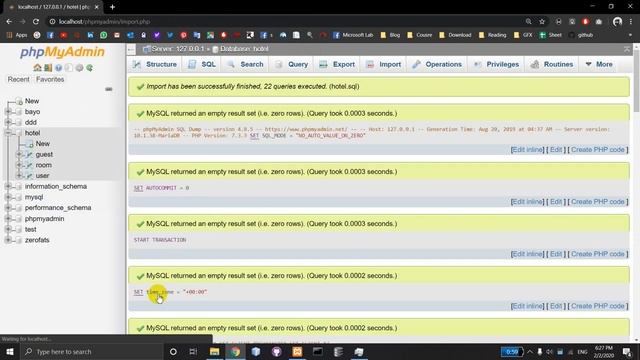Open Chrome from the taskbar

point(235,352)
